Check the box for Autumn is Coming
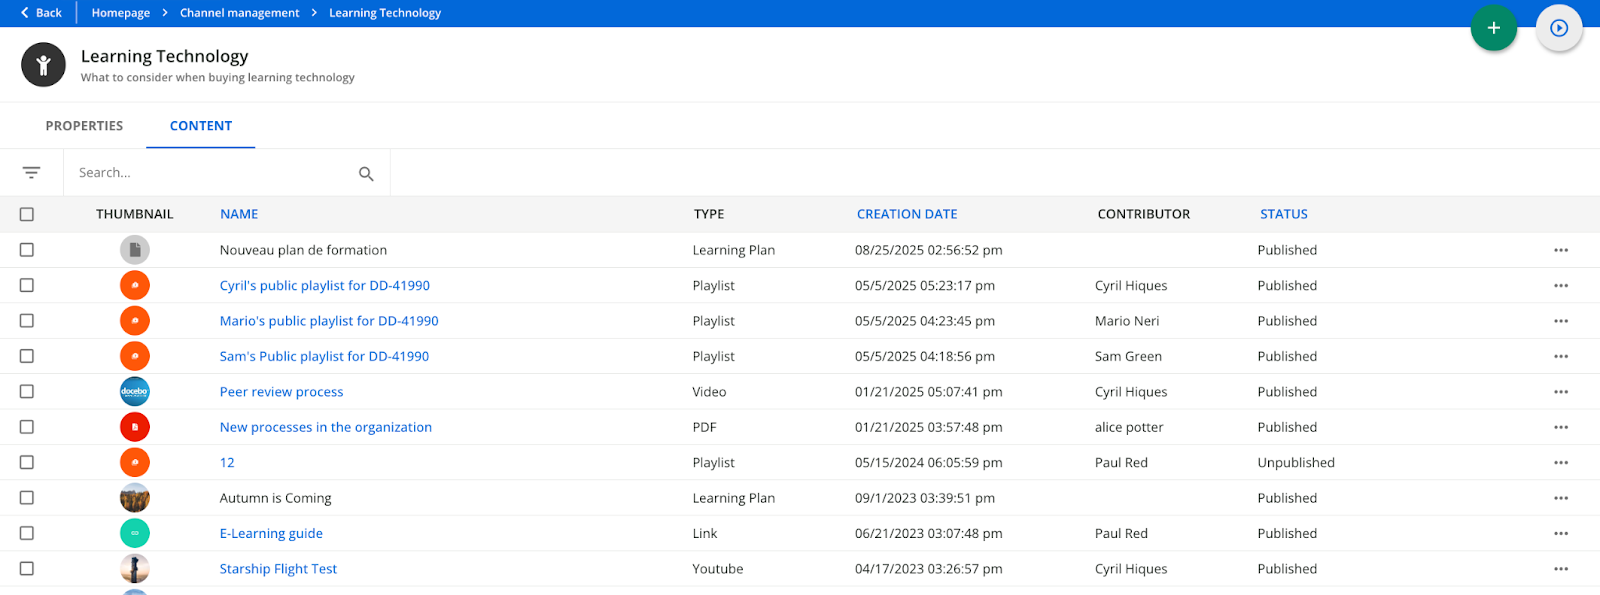The width and height of the screenshot is (1600, 595). 27,498
